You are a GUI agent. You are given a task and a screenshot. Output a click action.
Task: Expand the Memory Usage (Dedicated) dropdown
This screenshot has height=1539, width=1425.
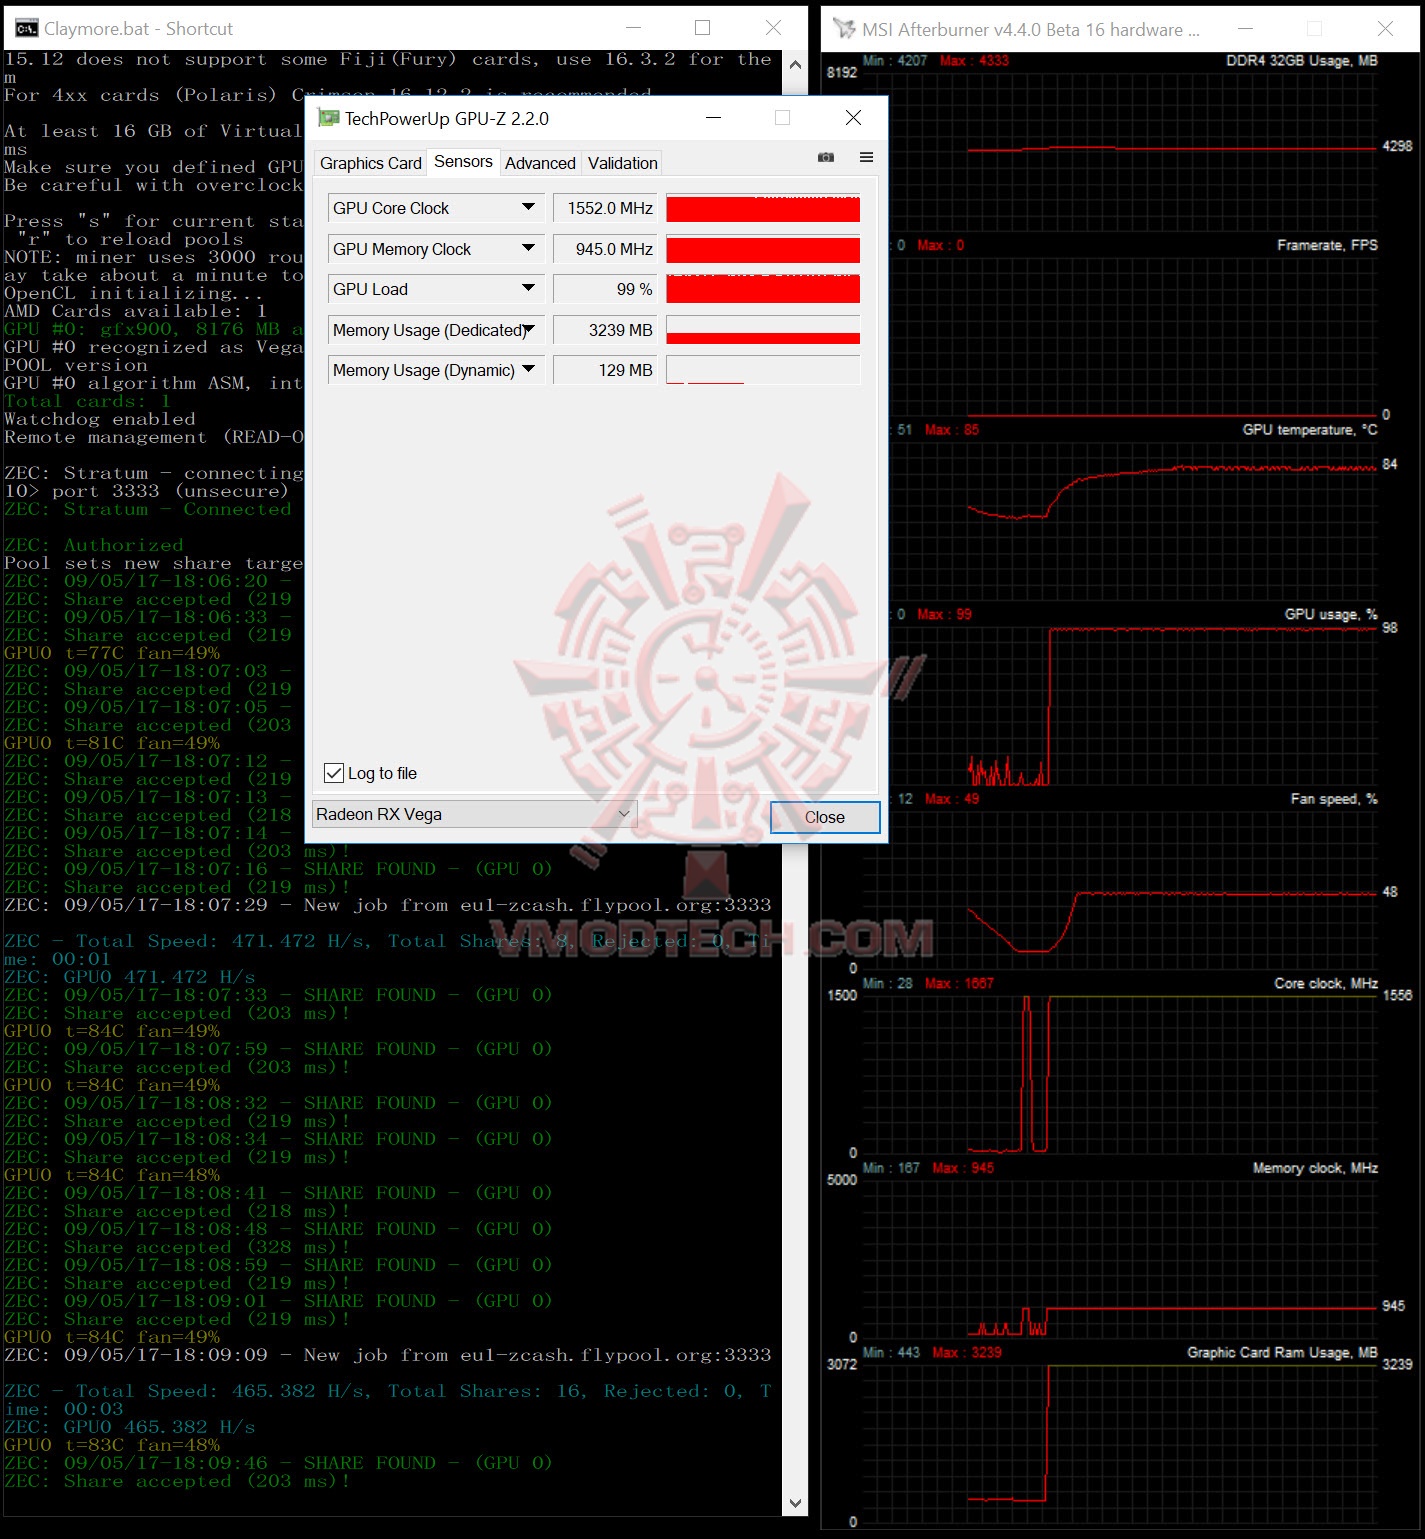pos(528,329)
